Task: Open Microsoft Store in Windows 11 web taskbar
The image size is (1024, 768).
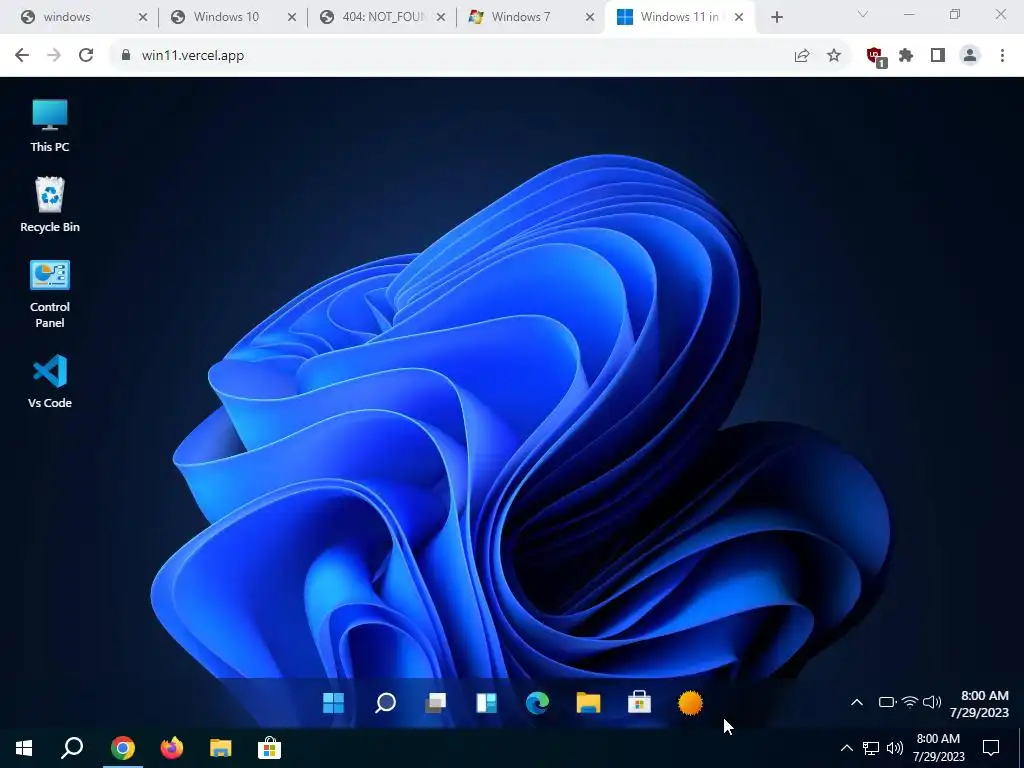Action: [x=639, y=703]
